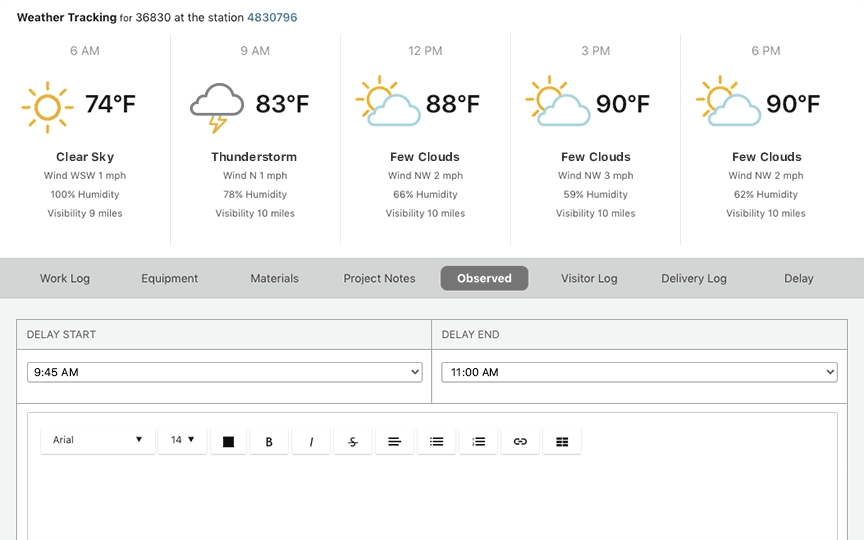Switch to the Work Log tab

click(65, 278)
